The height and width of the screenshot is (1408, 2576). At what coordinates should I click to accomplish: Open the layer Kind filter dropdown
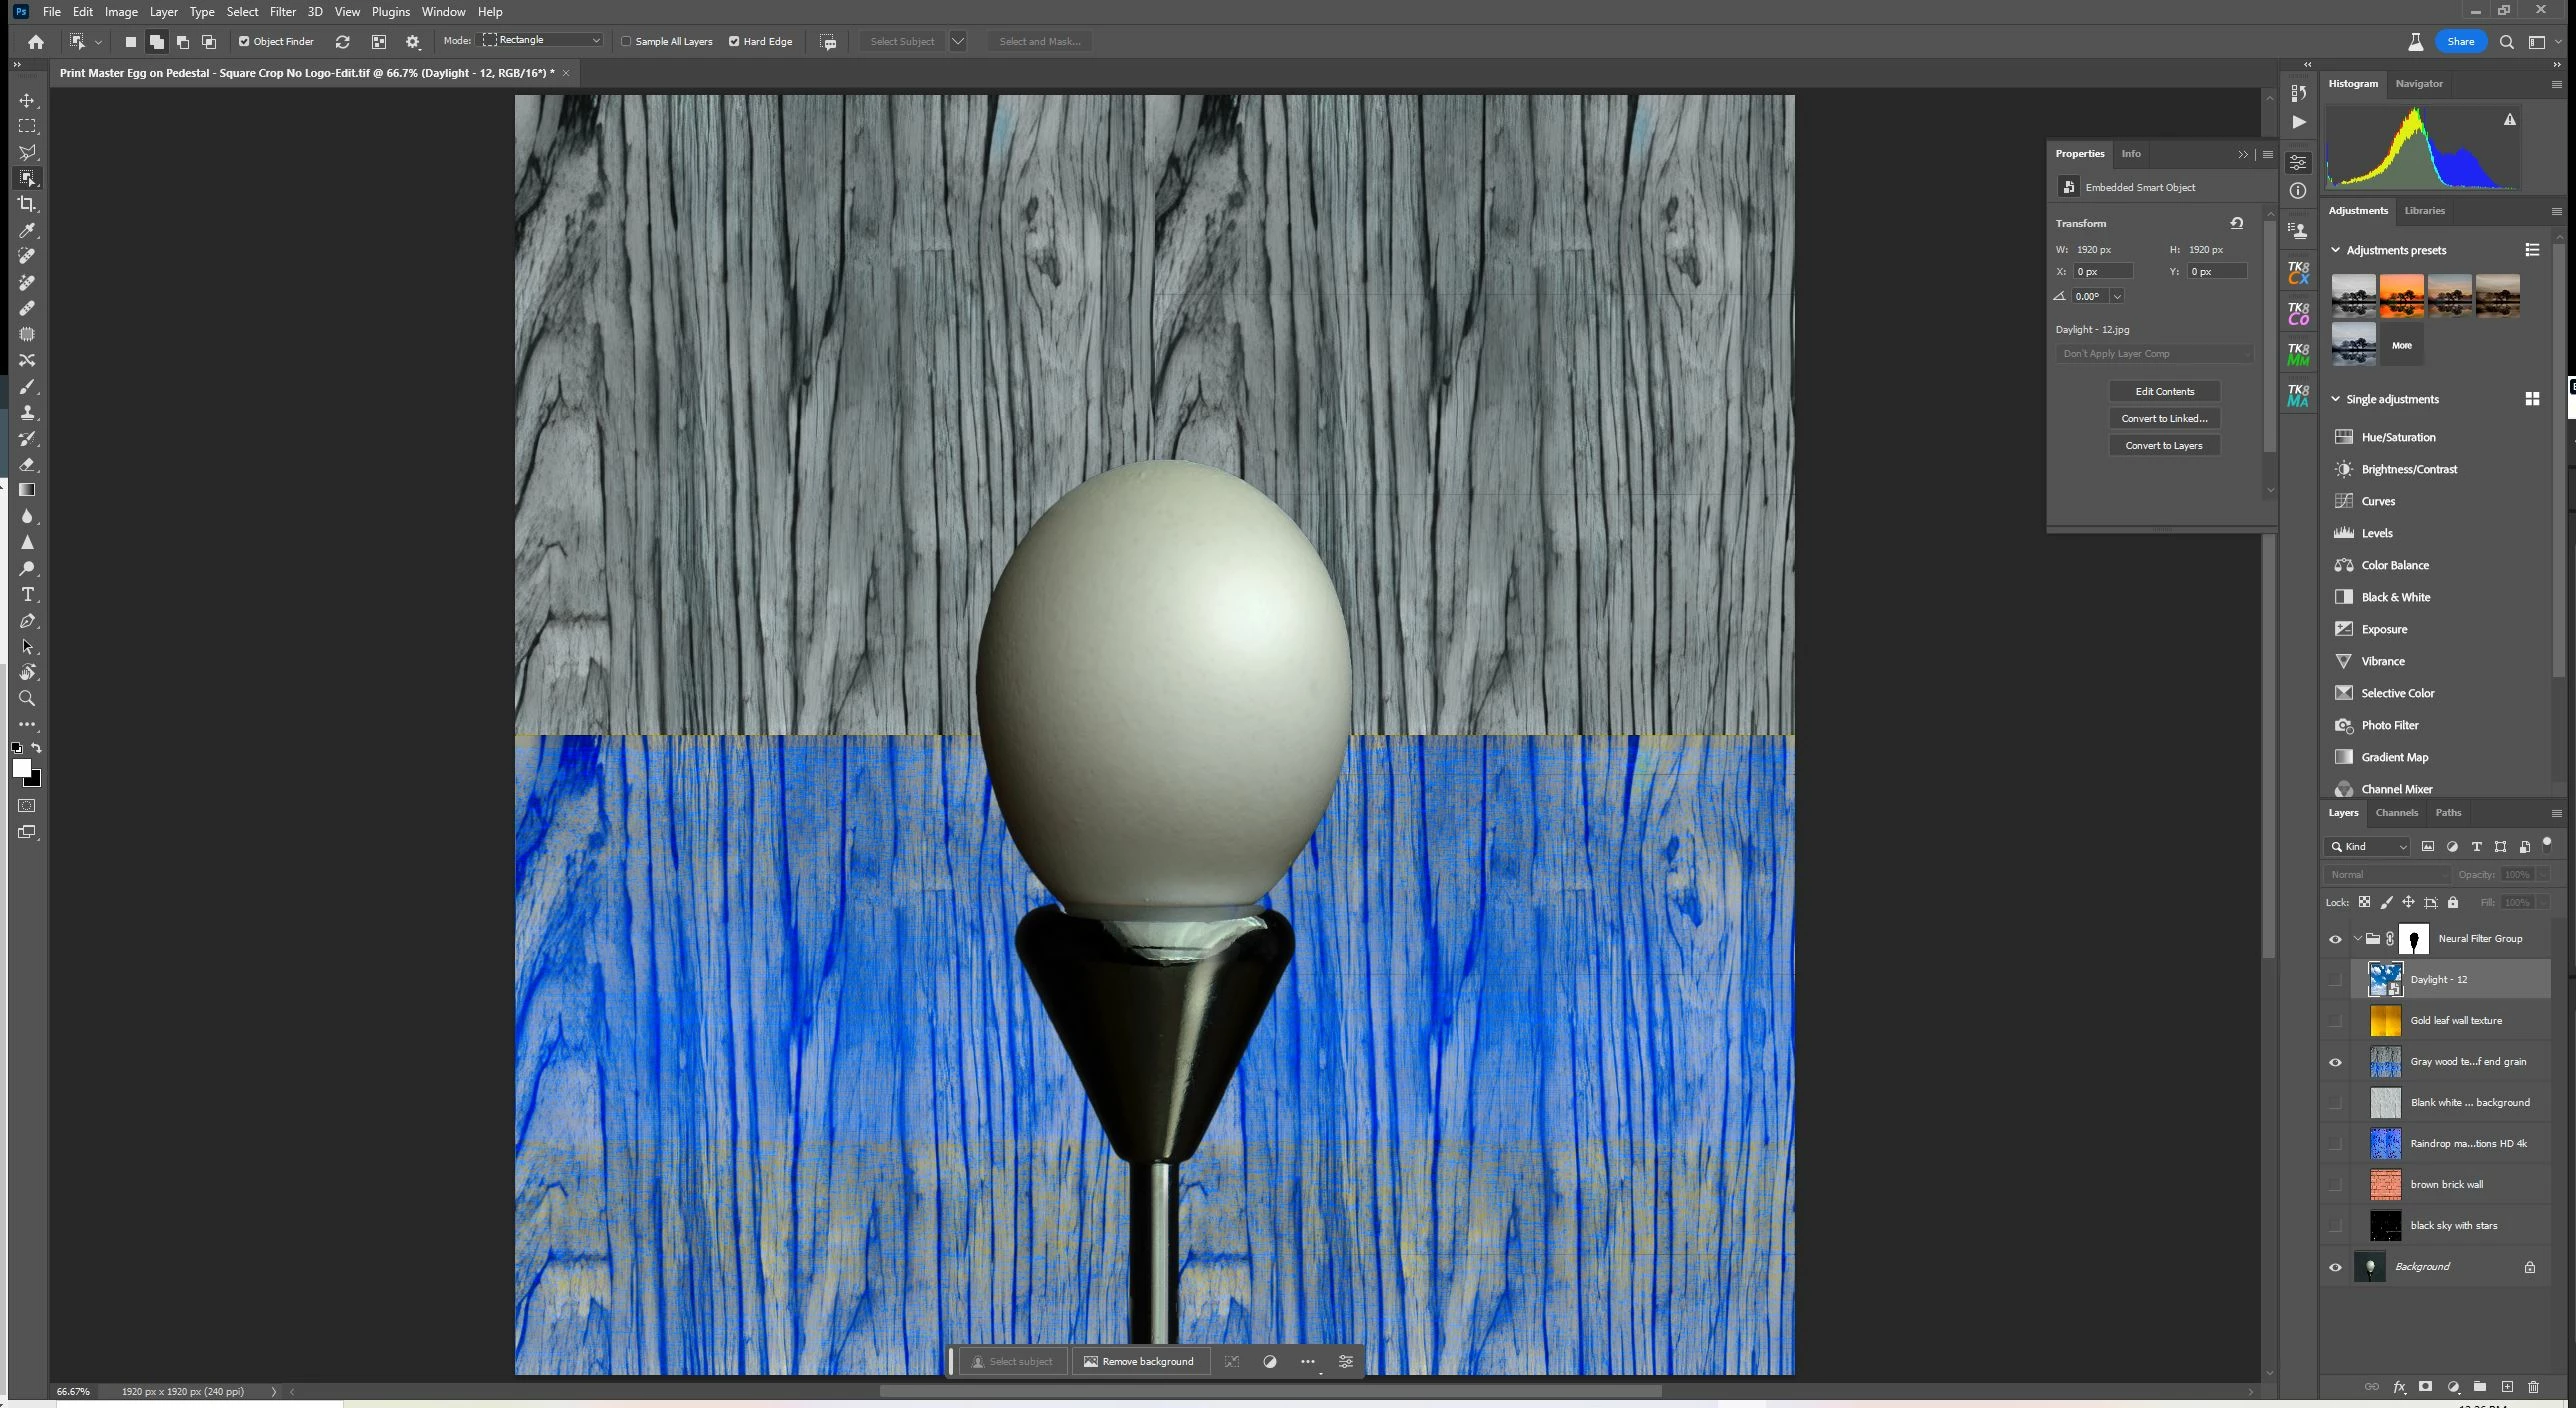2367,847
